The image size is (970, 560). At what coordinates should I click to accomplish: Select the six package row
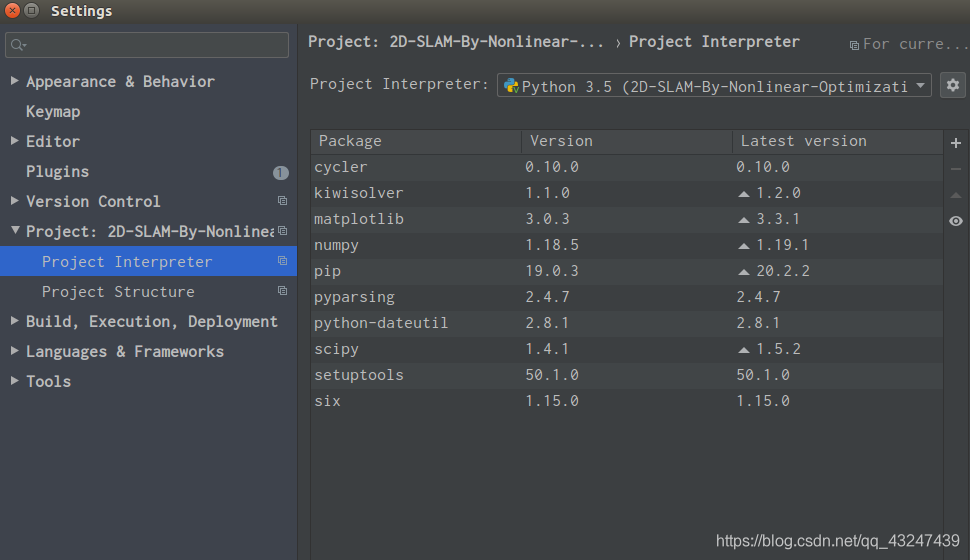(x=627, y=401)
